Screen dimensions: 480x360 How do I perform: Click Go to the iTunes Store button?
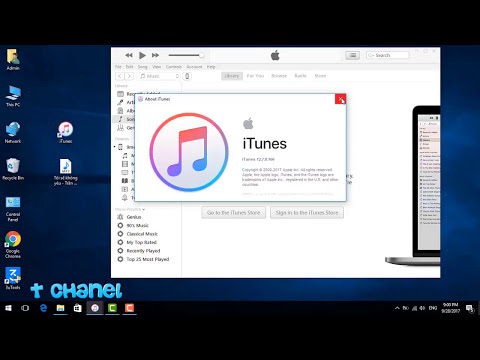click(x=233, y=213)
